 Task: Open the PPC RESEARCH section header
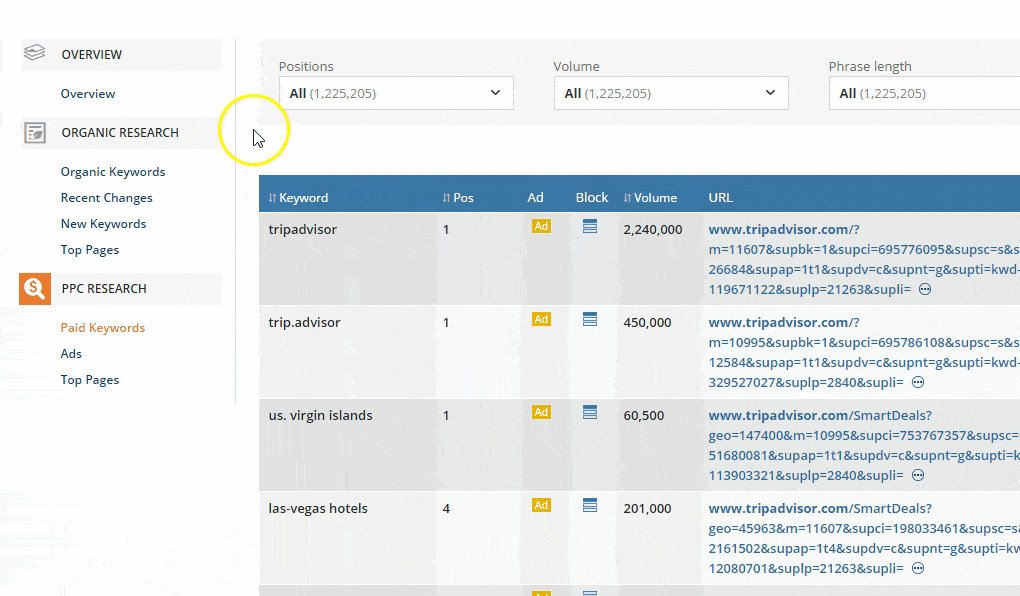pos(121,289)
